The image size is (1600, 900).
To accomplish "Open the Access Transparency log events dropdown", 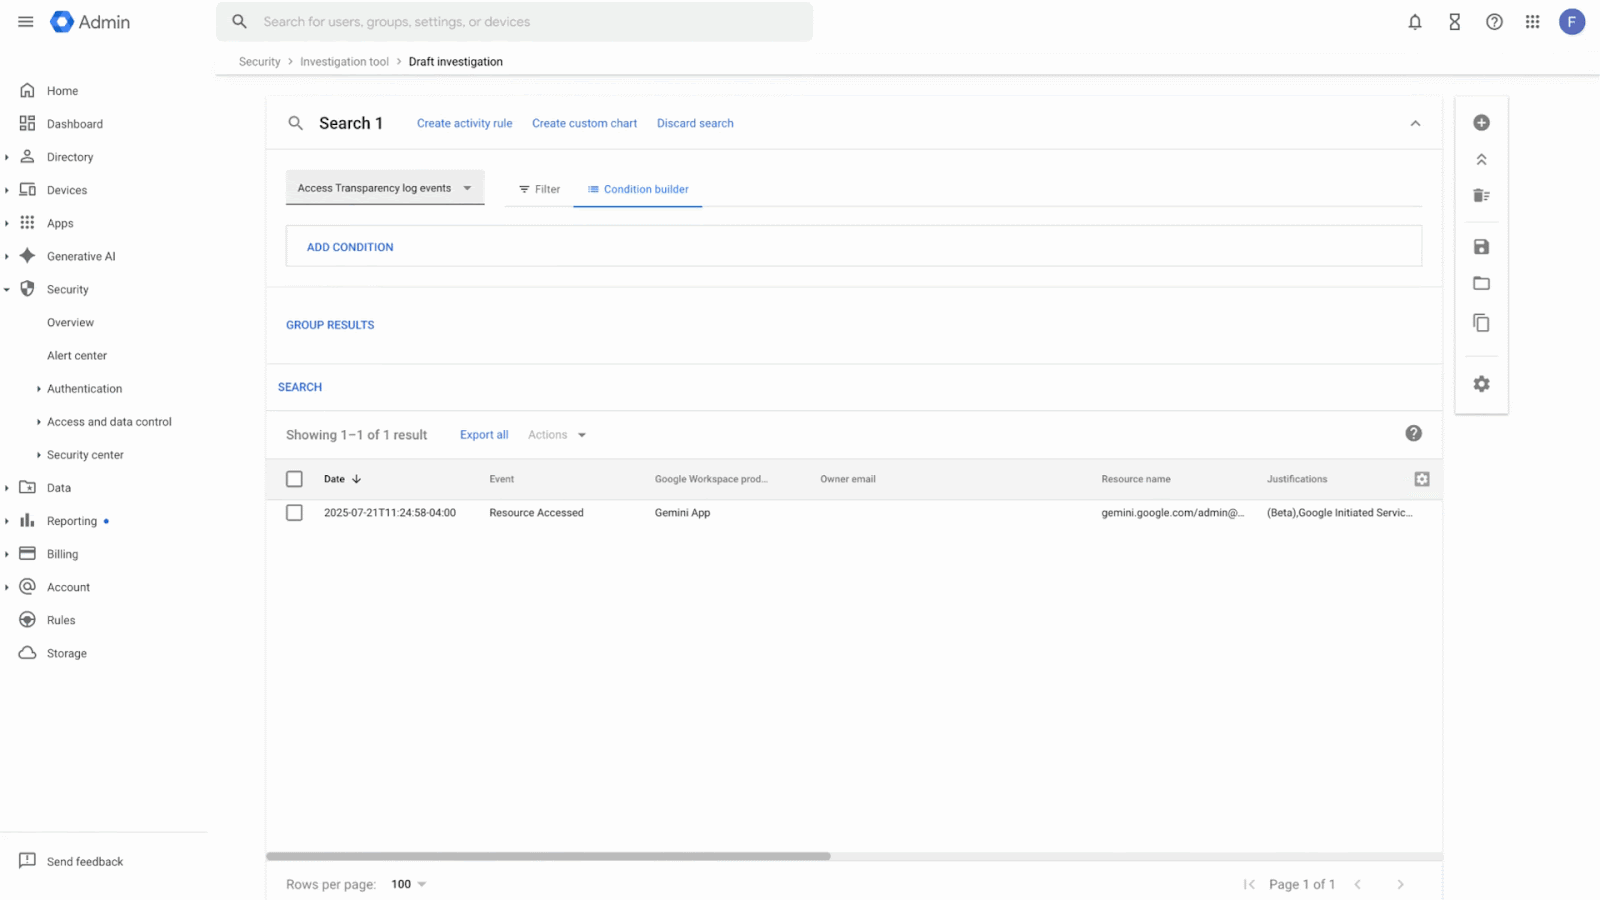I will (x=384, y=188).
